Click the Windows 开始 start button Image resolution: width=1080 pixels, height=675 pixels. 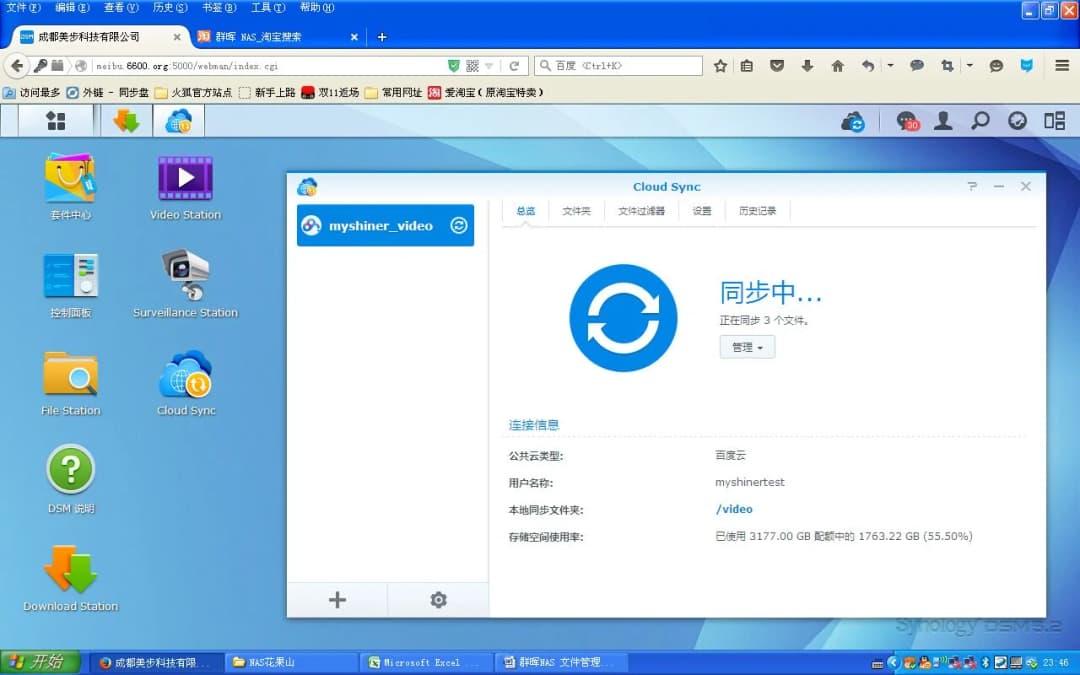[x=40, y=663]
